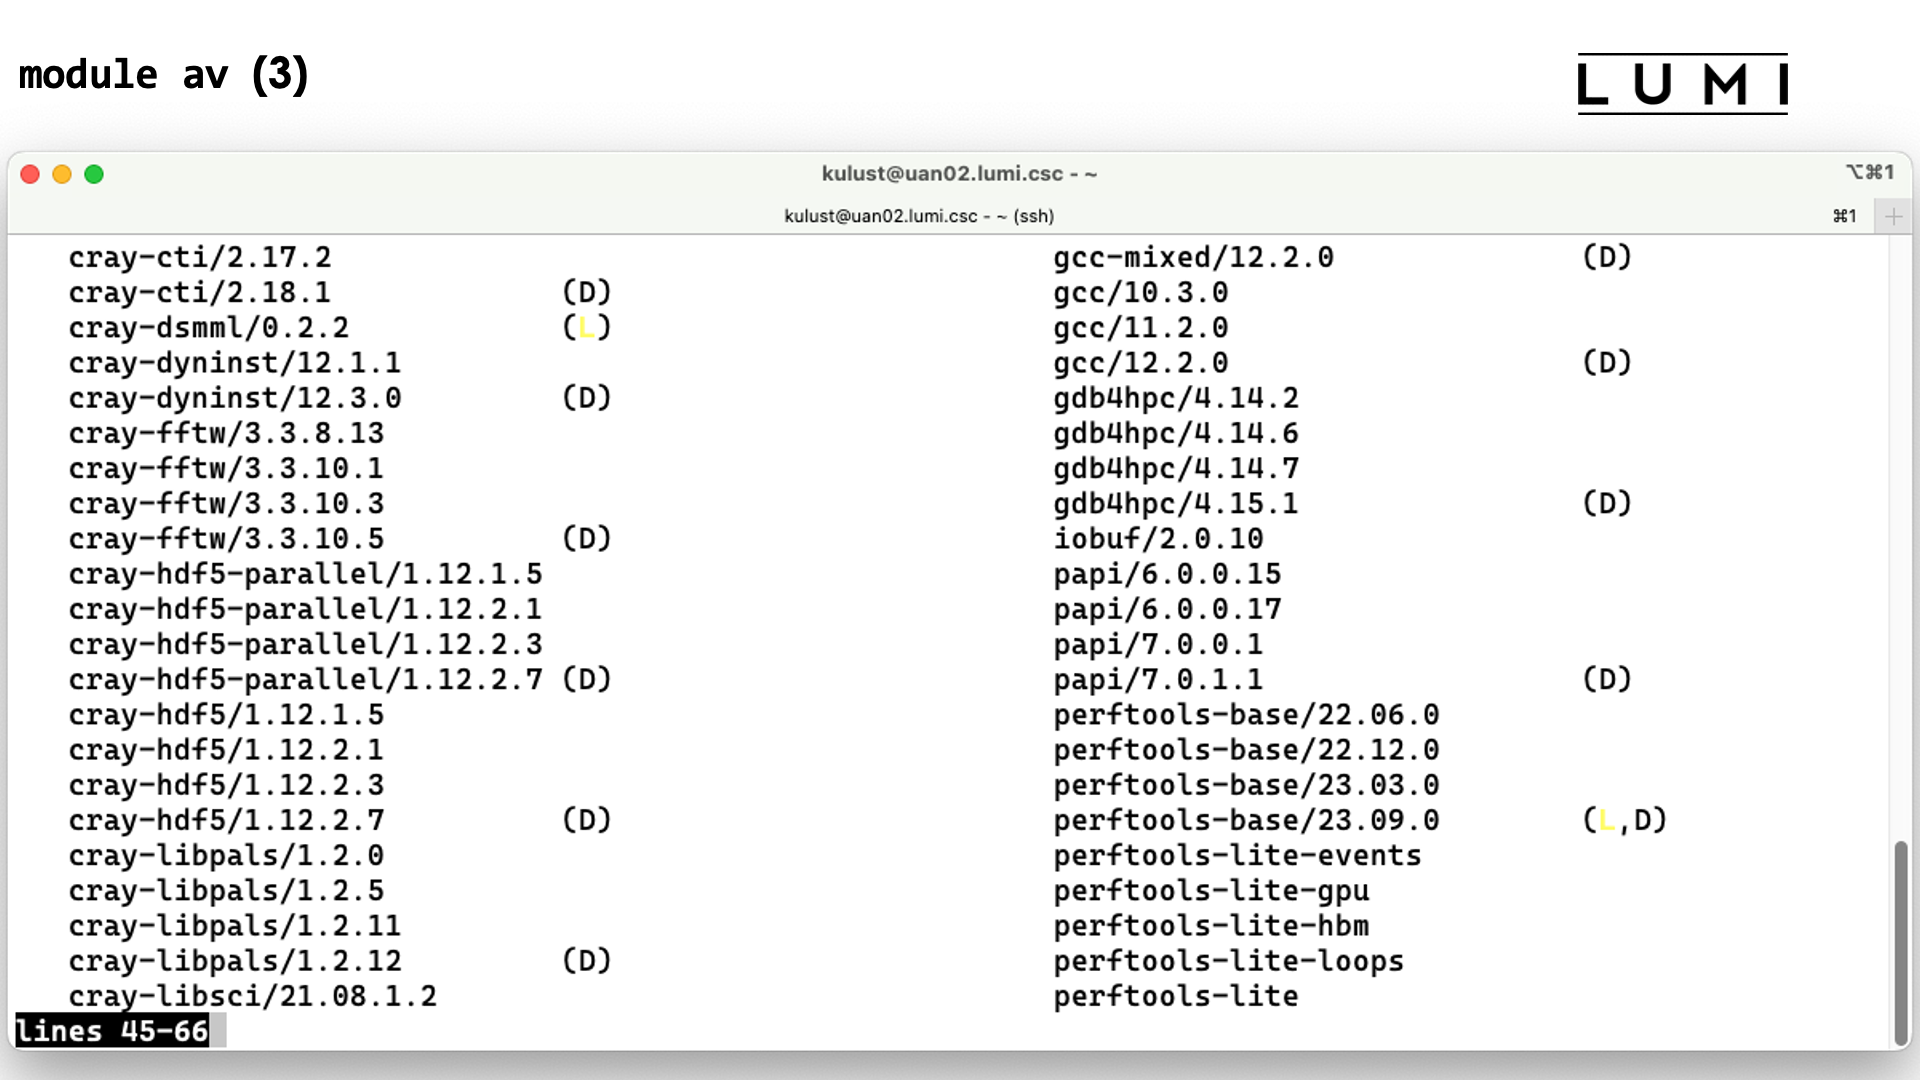Click the yellow minimize window button

(x=62, y=174)
